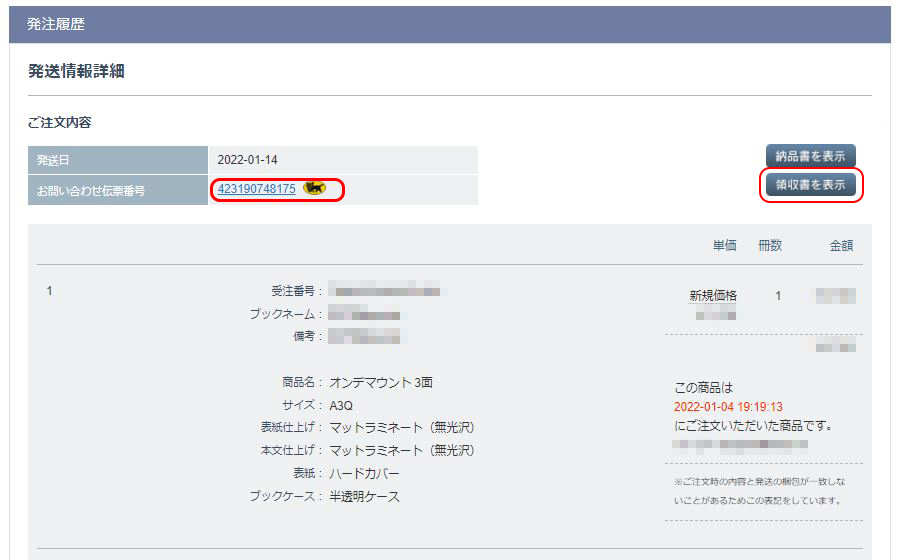Click the 金額 column header

point(840,245)
